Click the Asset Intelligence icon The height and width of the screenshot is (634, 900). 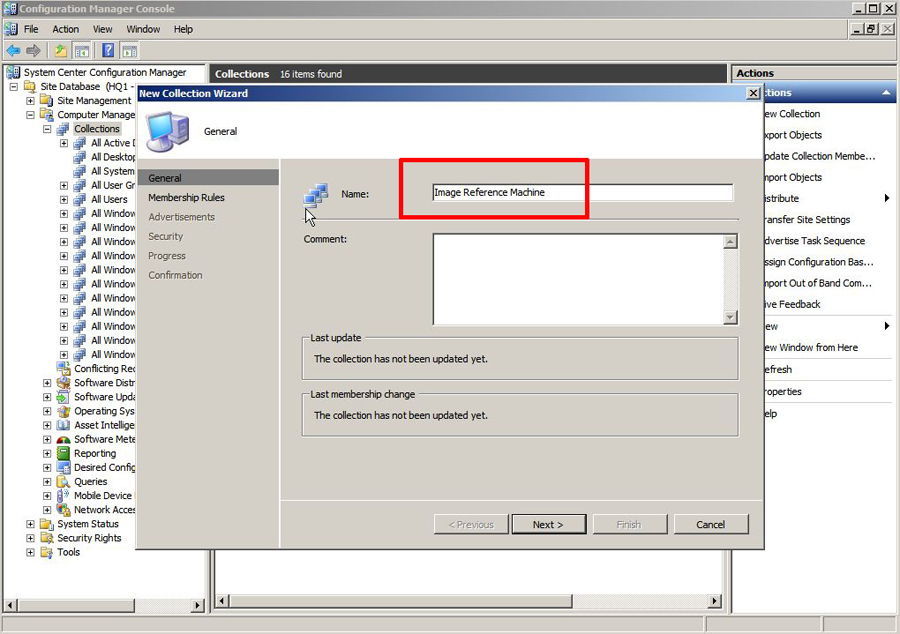(63, 425)
